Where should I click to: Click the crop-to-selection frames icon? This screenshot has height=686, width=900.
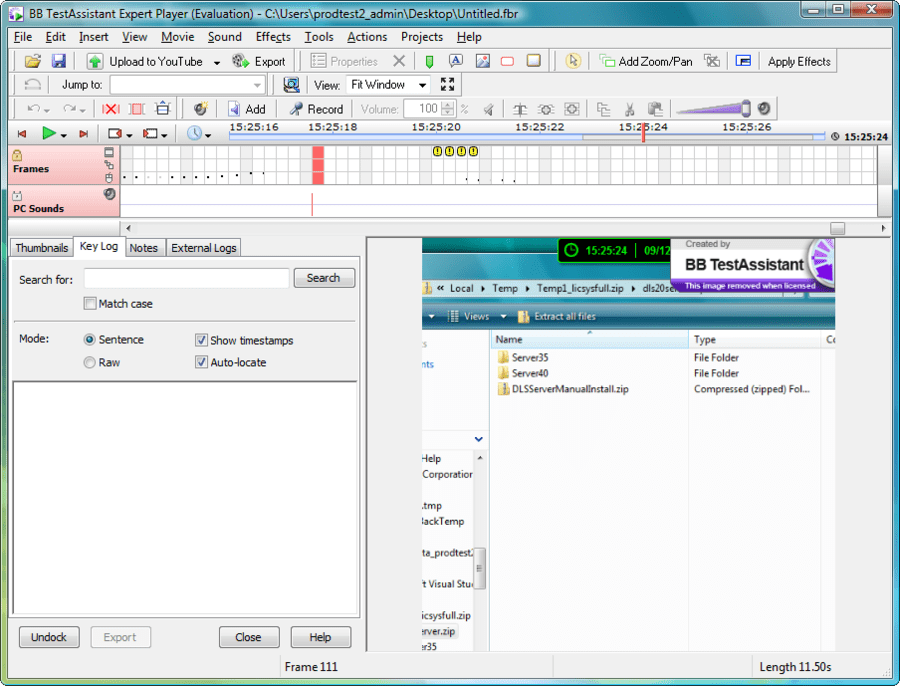[137, 108]
